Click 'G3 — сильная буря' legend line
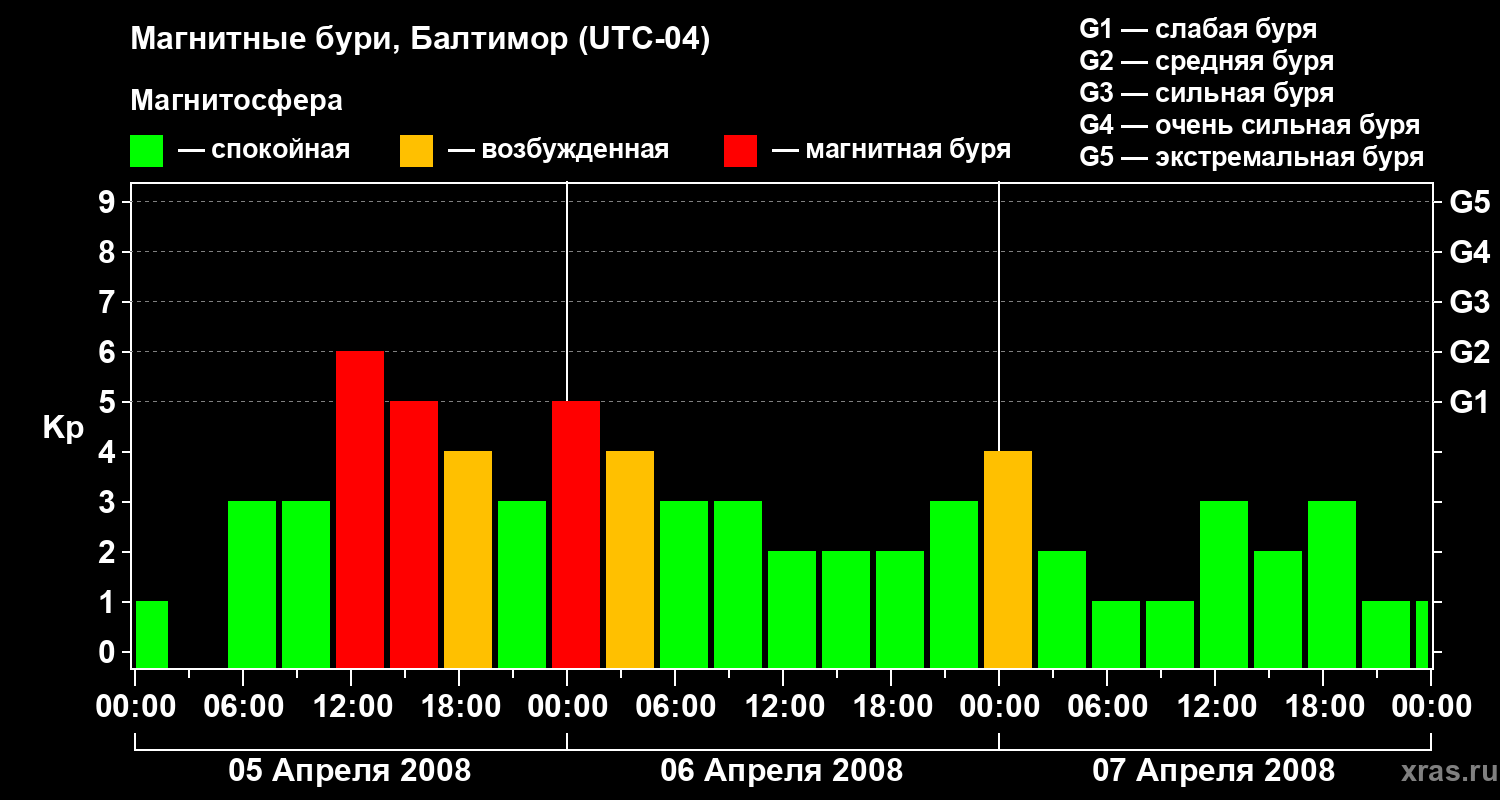The height and width of the screenshot is (800, 1500). coord(1207,93)
